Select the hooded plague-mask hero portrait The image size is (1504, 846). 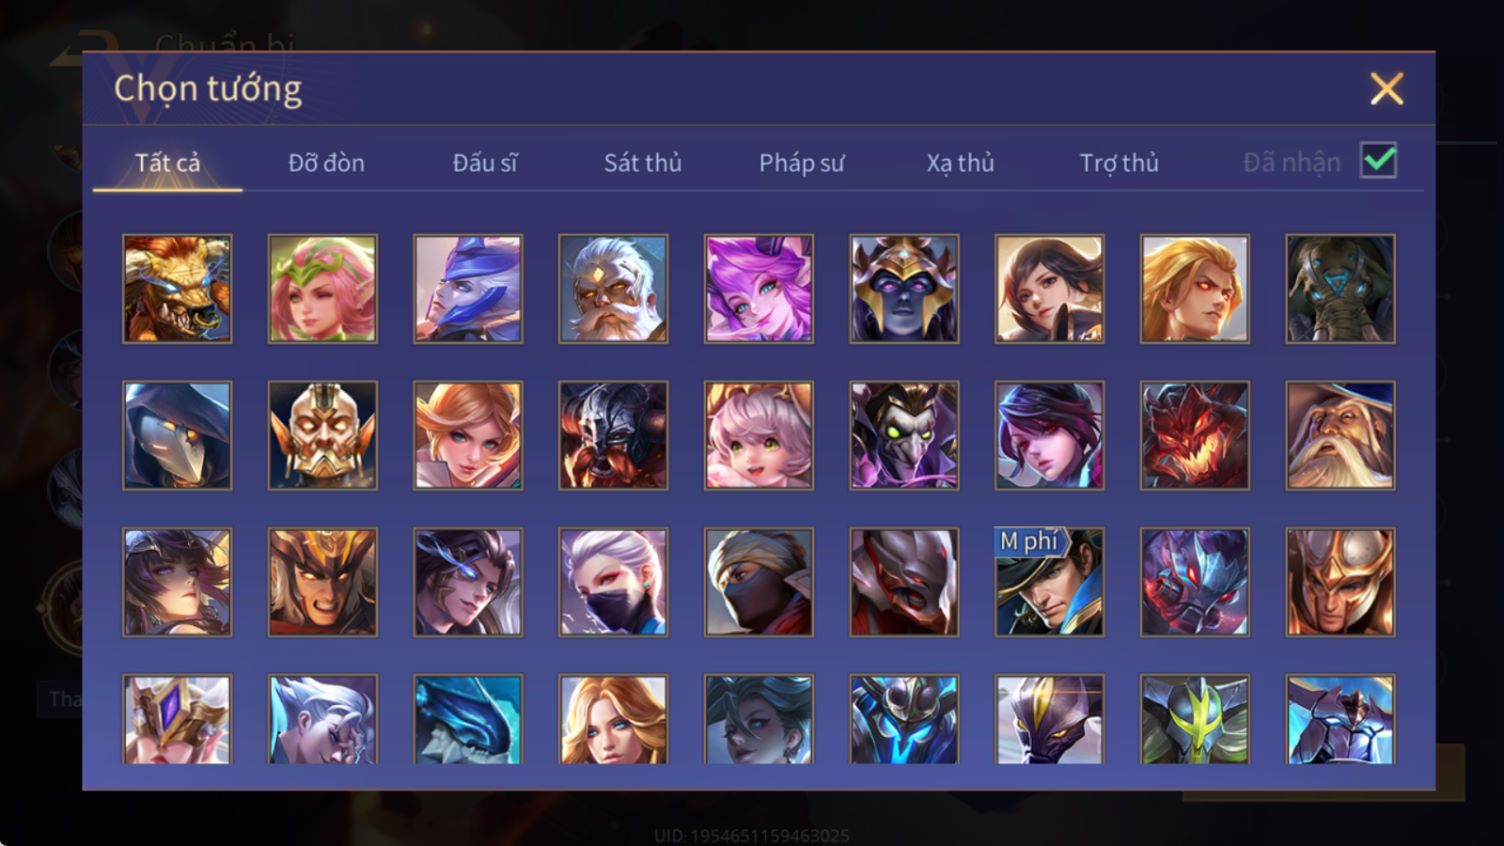tap(177, 435)
